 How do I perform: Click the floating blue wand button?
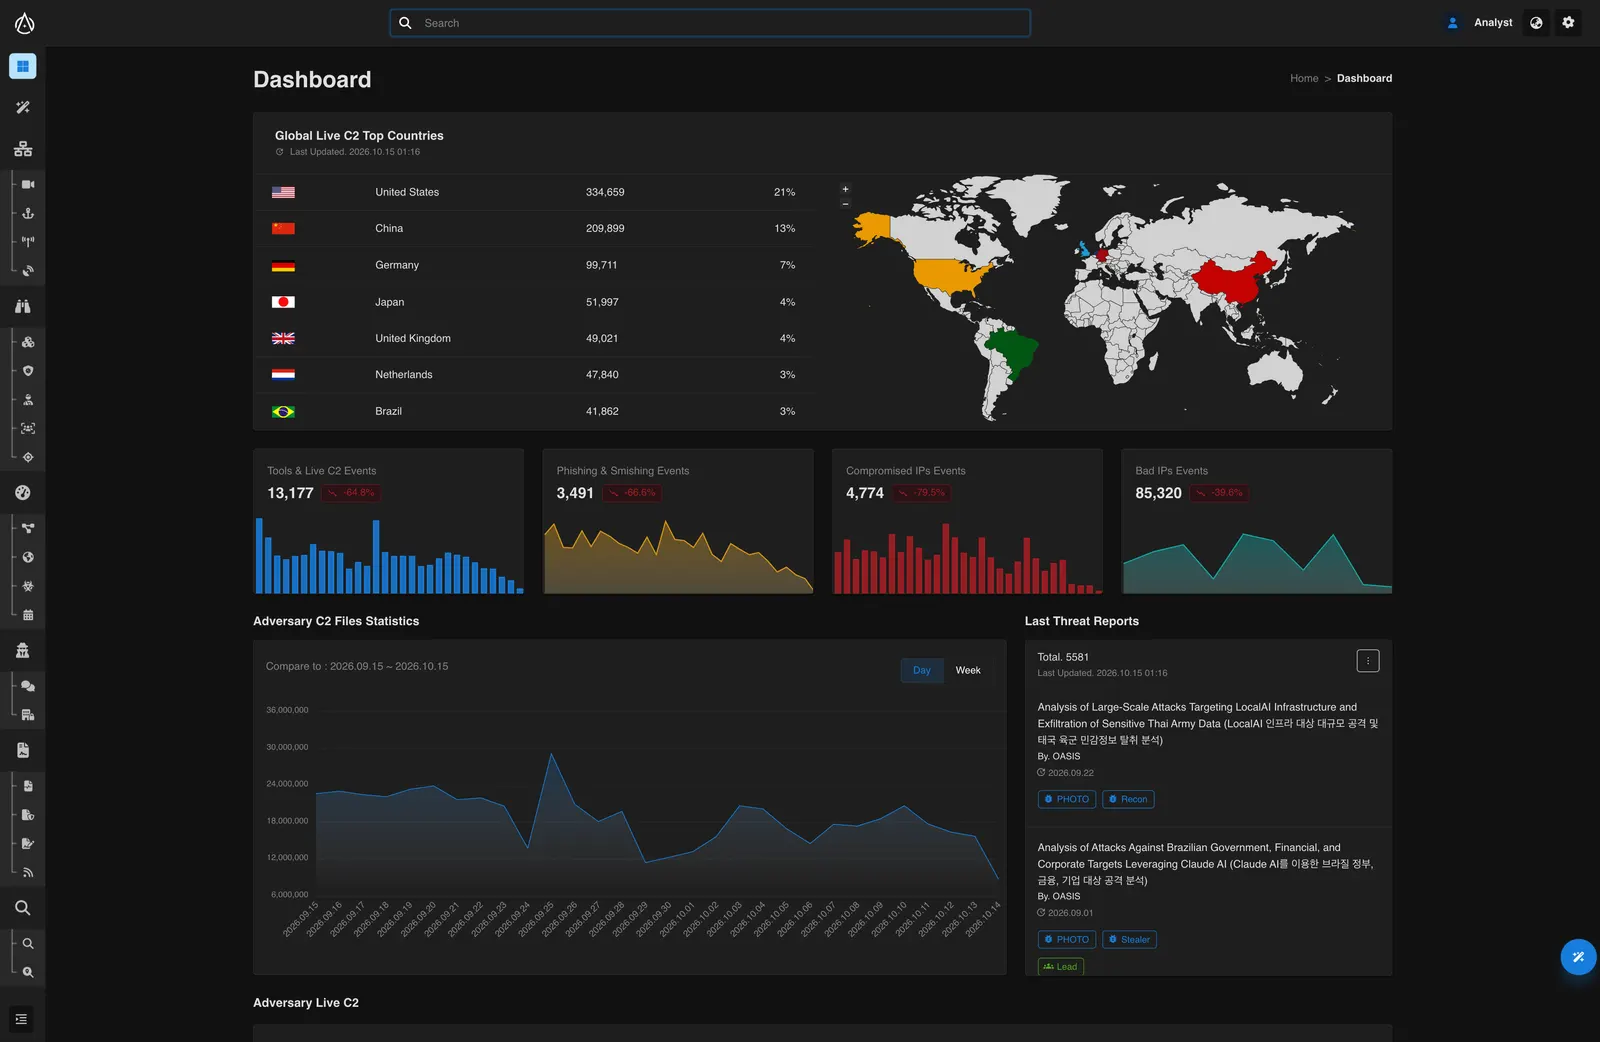click(x=1578, y=957)
